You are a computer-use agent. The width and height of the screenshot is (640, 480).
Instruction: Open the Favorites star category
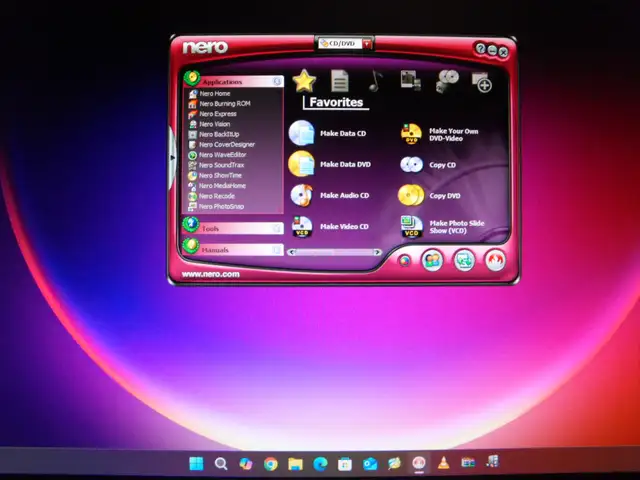[x=304, y=81]
